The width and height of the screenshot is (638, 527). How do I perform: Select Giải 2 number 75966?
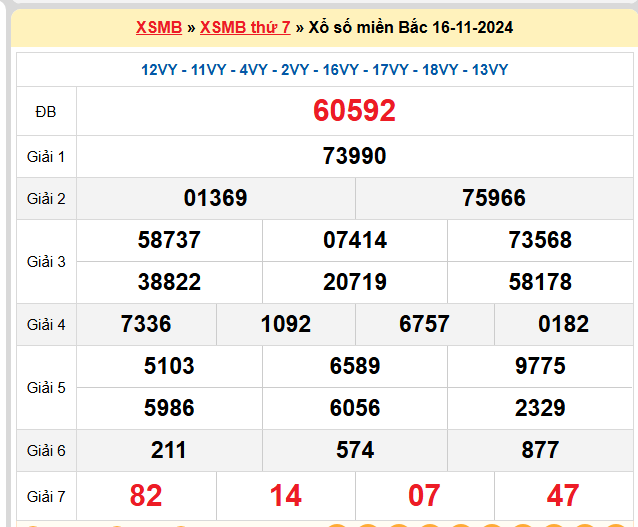click(x=494, y=198)
